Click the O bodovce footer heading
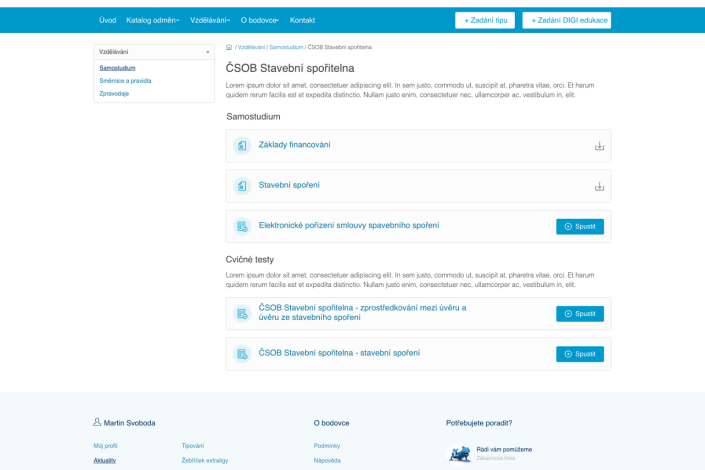Viewport: 705px width, 470px height. [331, 423]
